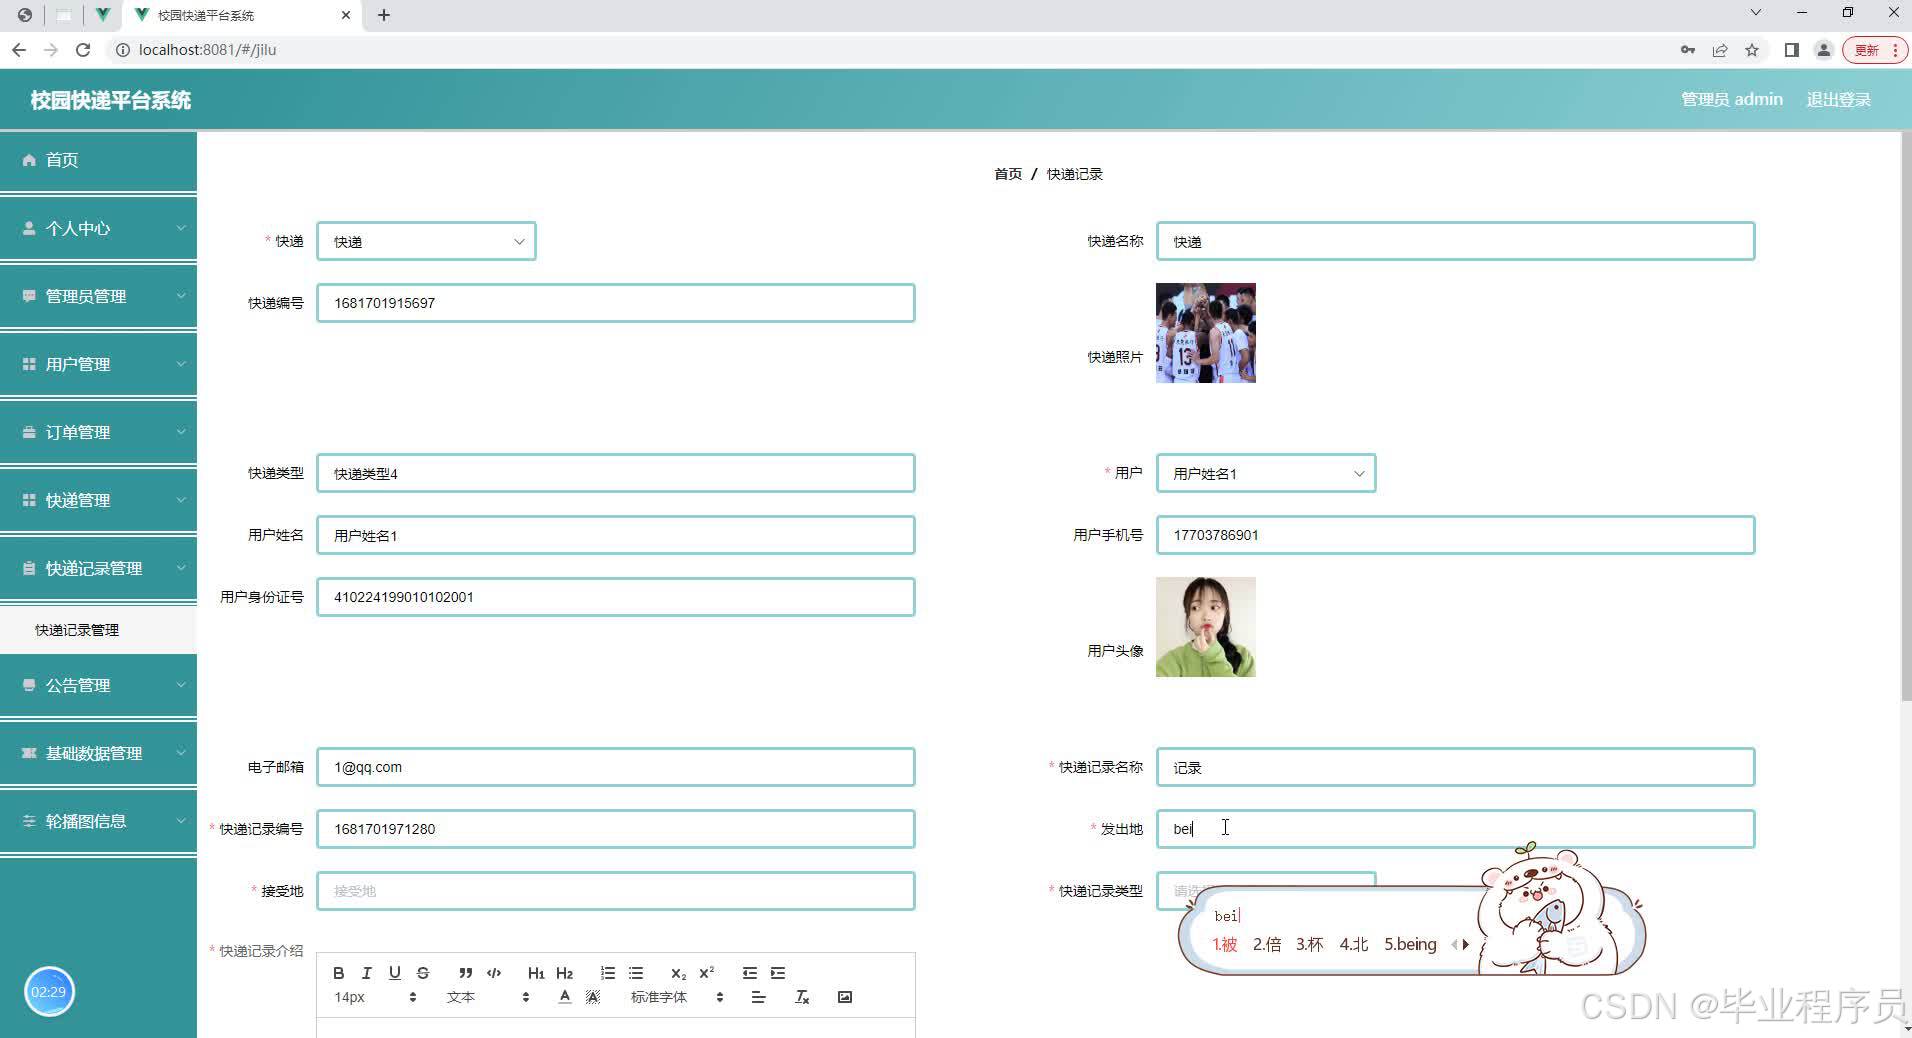Reload the browser page
This screenshot has width=1912, height=1038.
tap(83, 50)
